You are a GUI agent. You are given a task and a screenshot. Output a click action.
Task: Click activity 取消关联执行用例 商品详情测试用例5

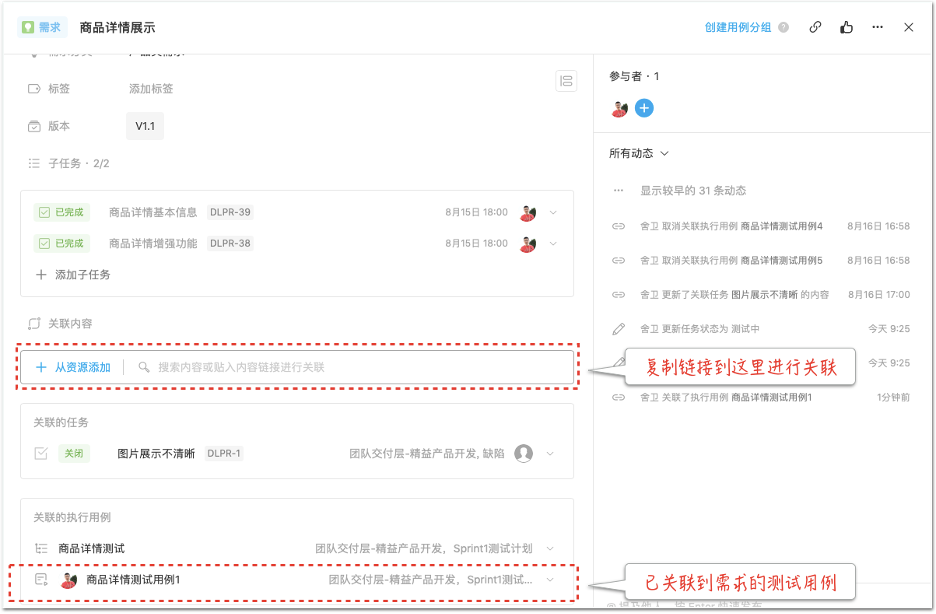pos(731,261)
